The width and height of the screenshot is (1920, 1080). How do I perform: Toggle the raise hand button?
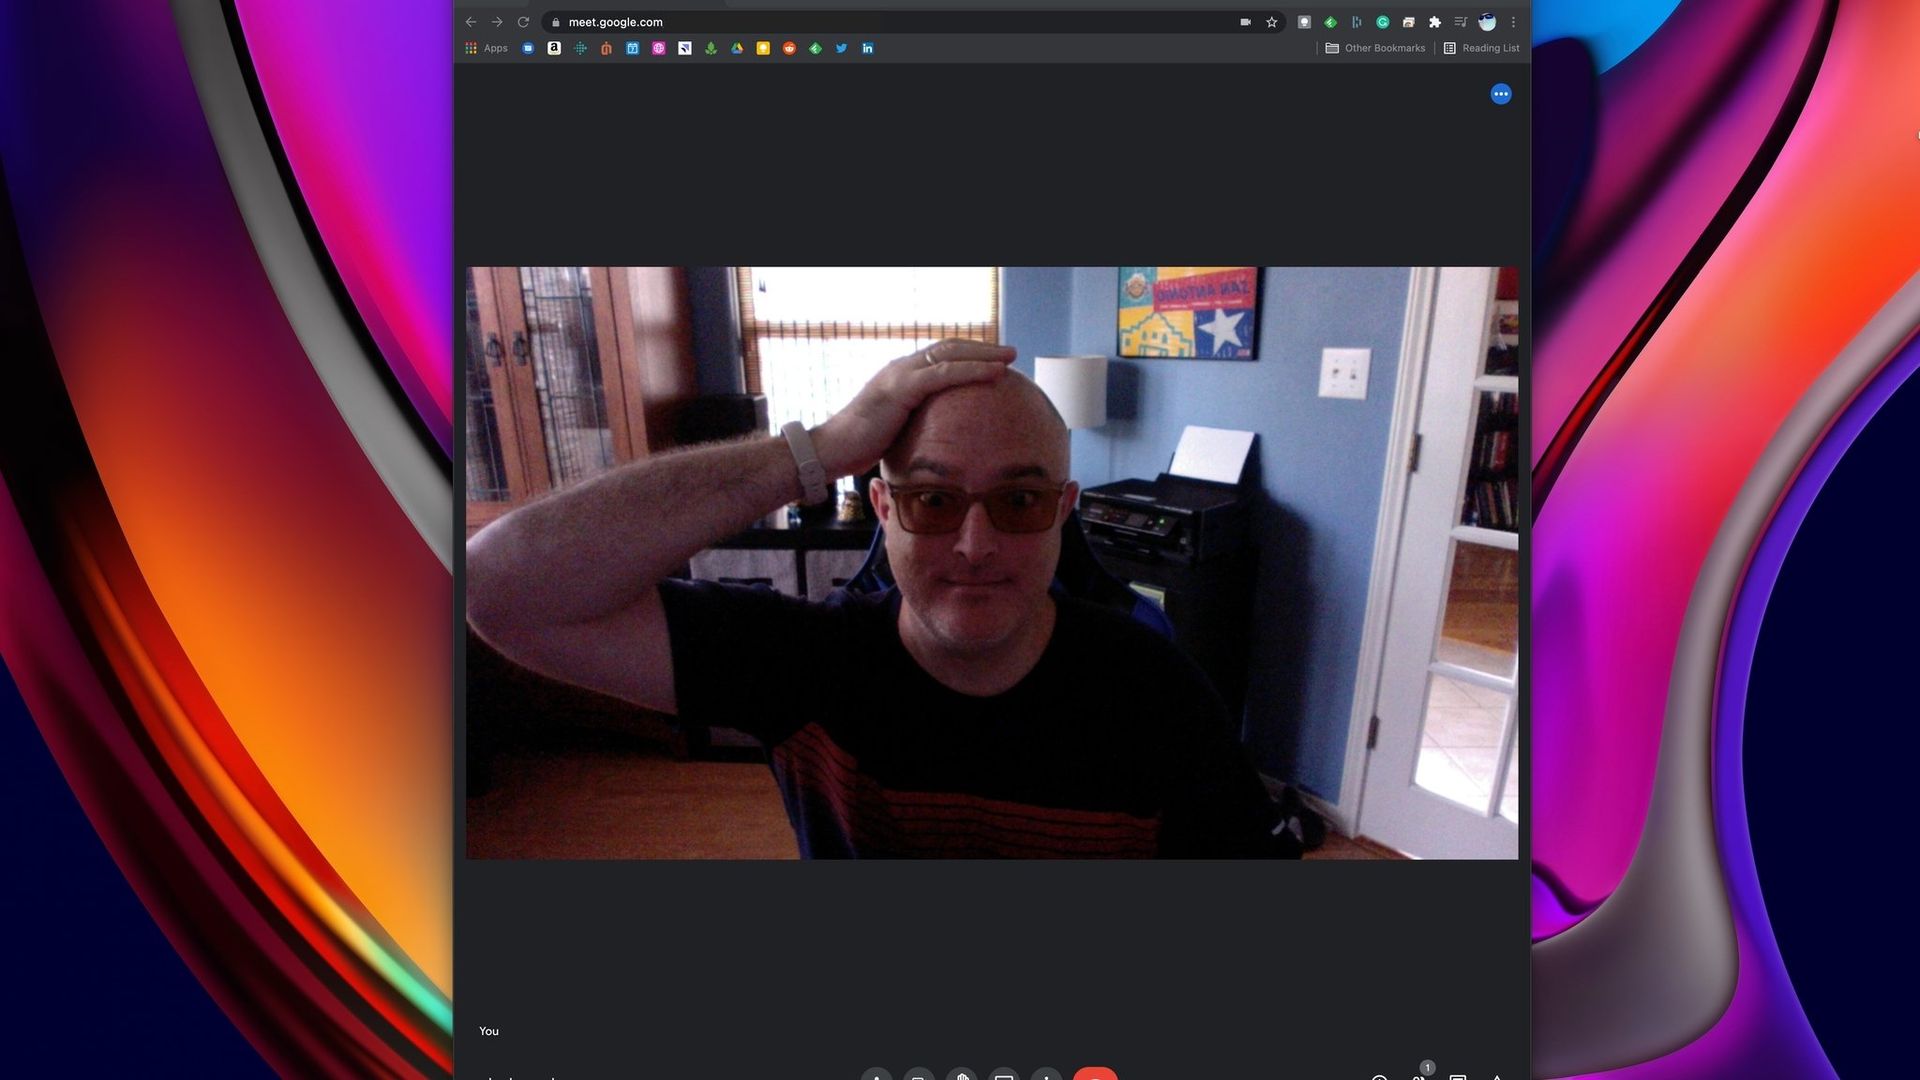click(x=961, y=1075)
